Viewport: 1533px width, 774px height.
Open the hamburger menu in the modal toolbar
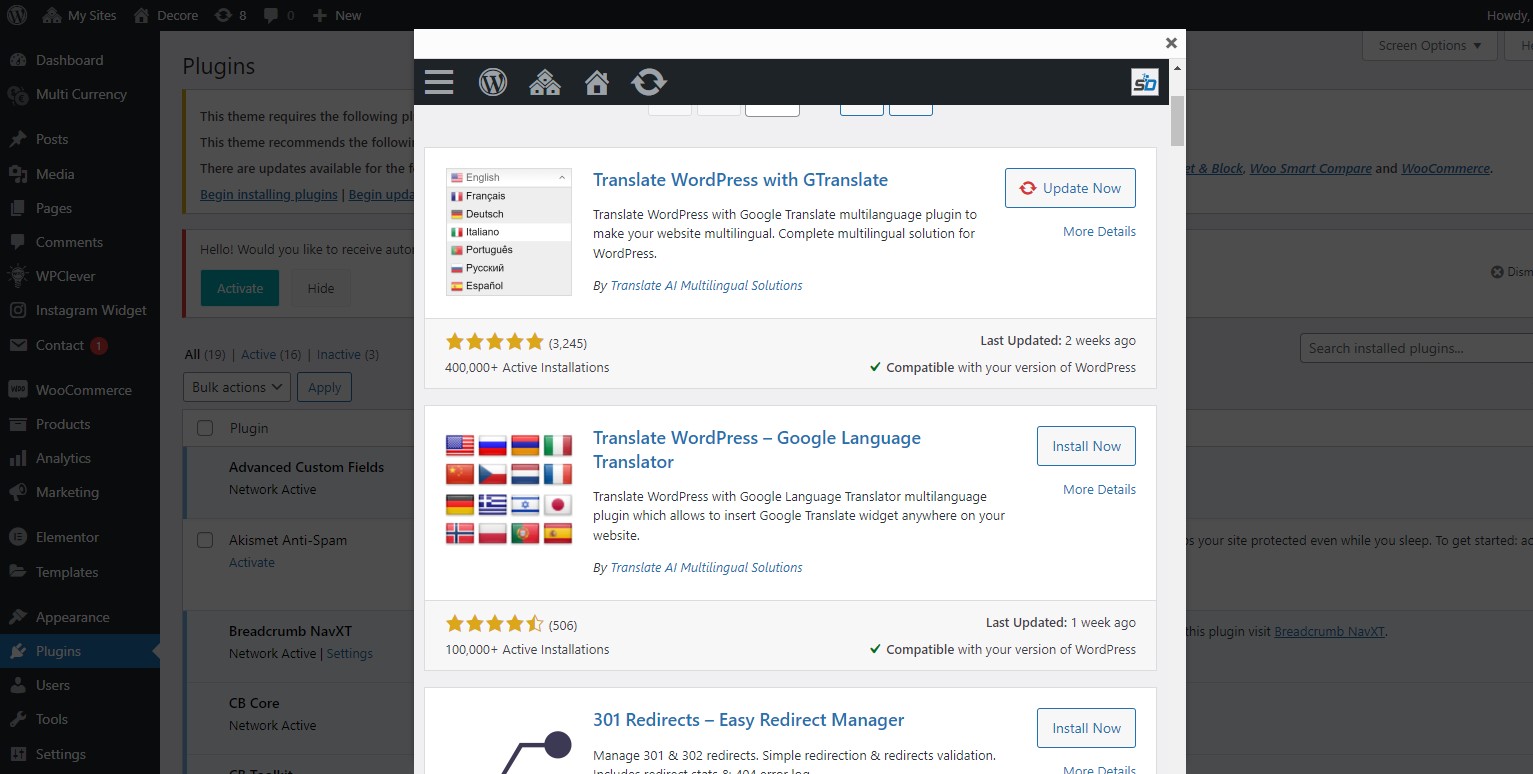(x=439, y=82)
